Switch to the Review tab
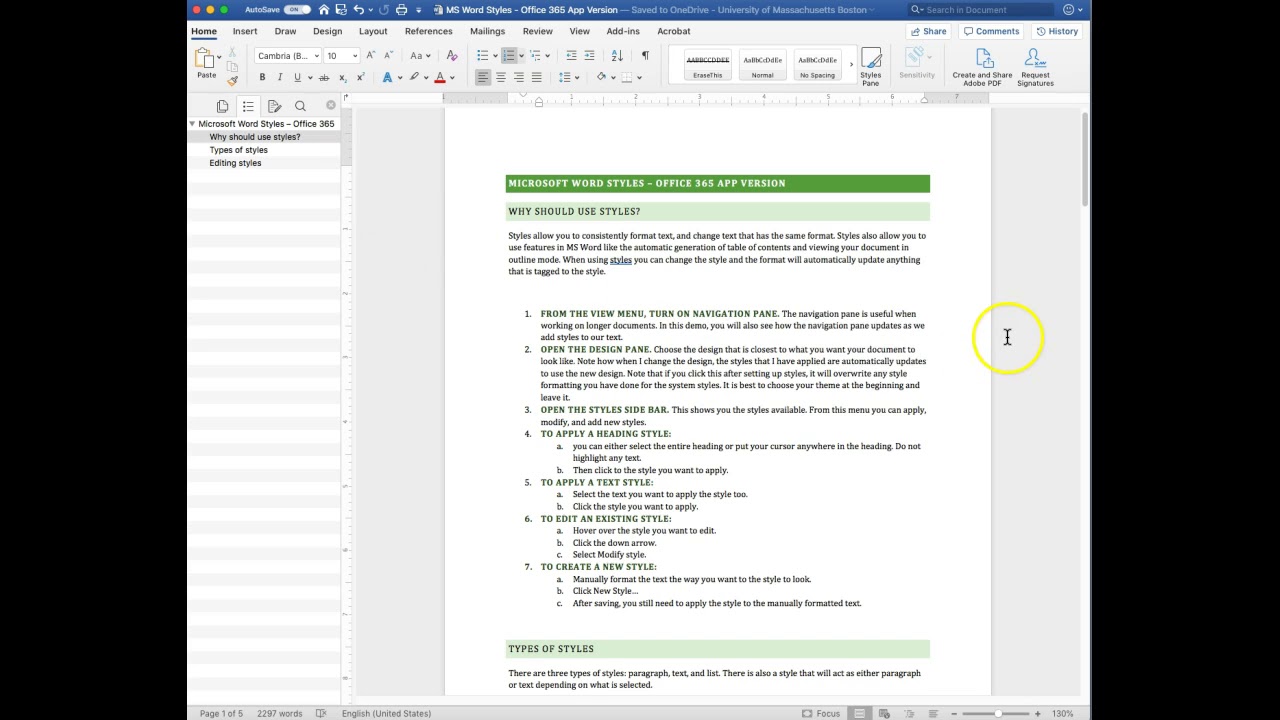 (x=537, y=31)
